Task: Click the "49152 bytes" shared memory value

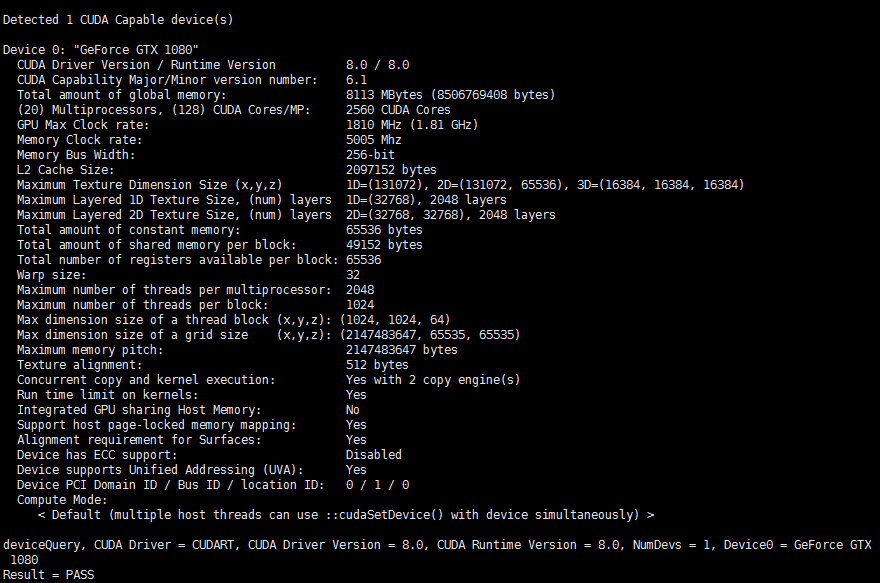Action: click(x=384, y=245)
